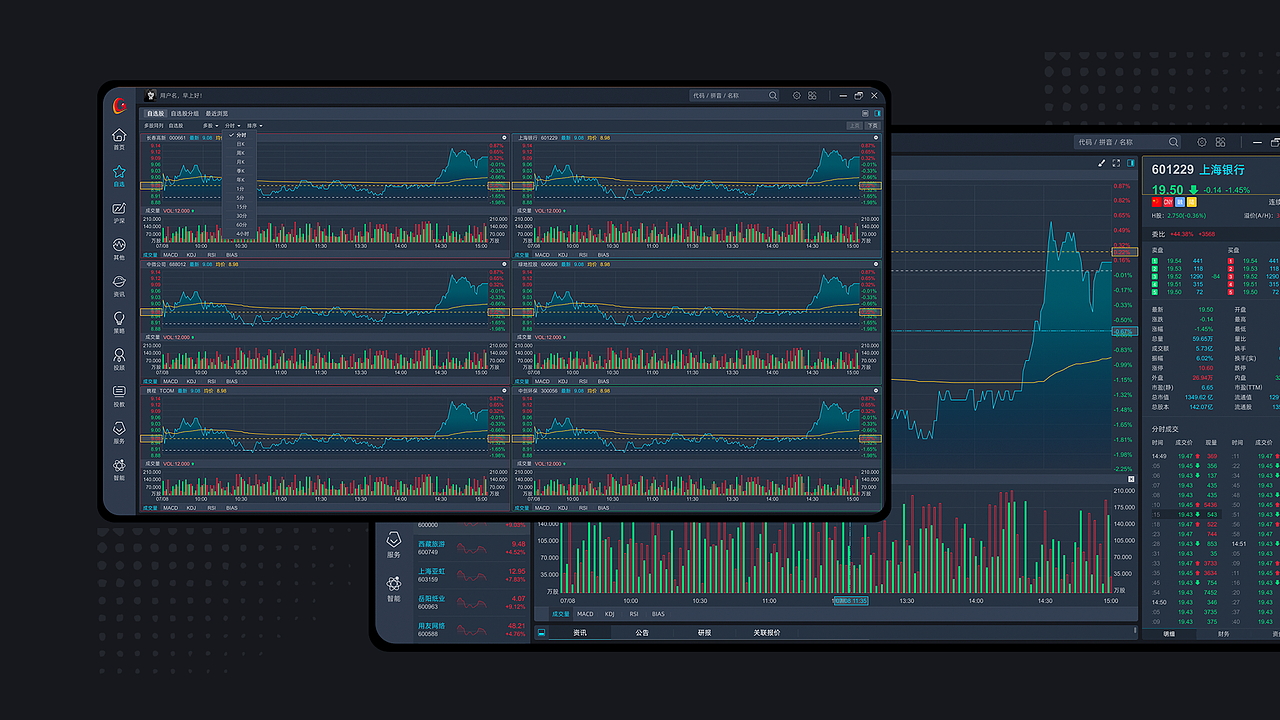Click round button on 长春高新 chart header
Image resolution: width=1280 pixels, height=720 pixels.
504,138
